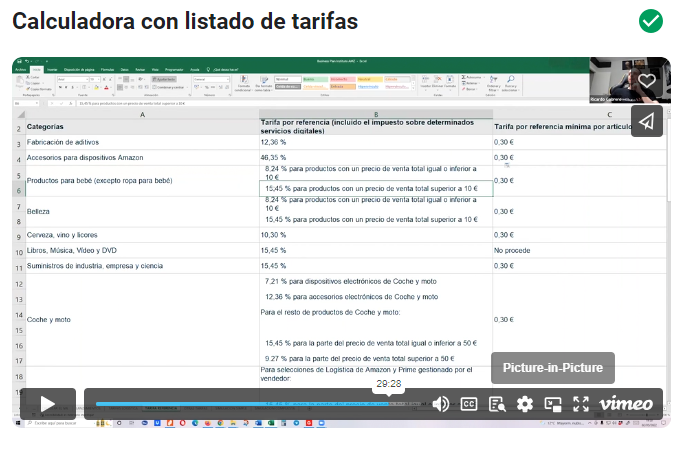Click the '12,36 %' cell for Fabricación de aditivos
The image size is (691, 451).
(x=376, y=142)
